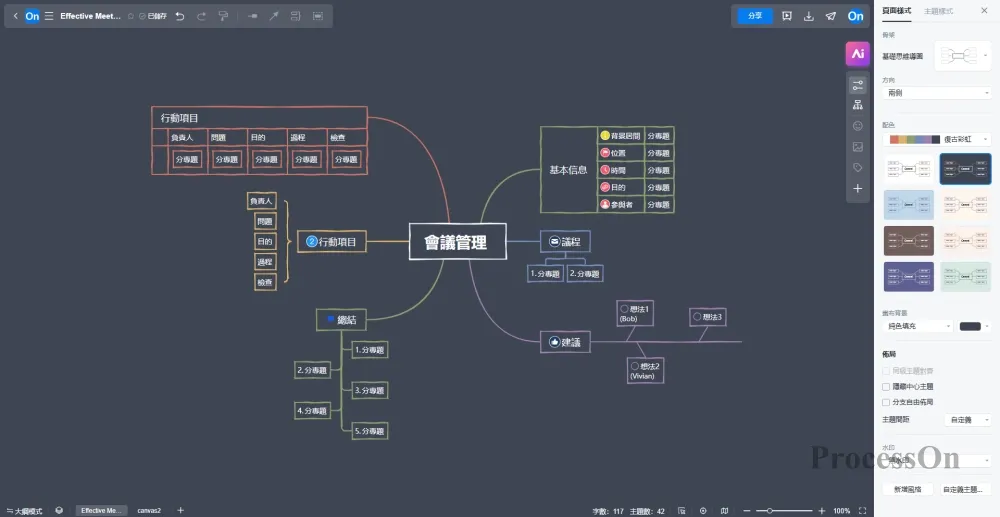Click the publish paper-plane icon

(830, 16)
